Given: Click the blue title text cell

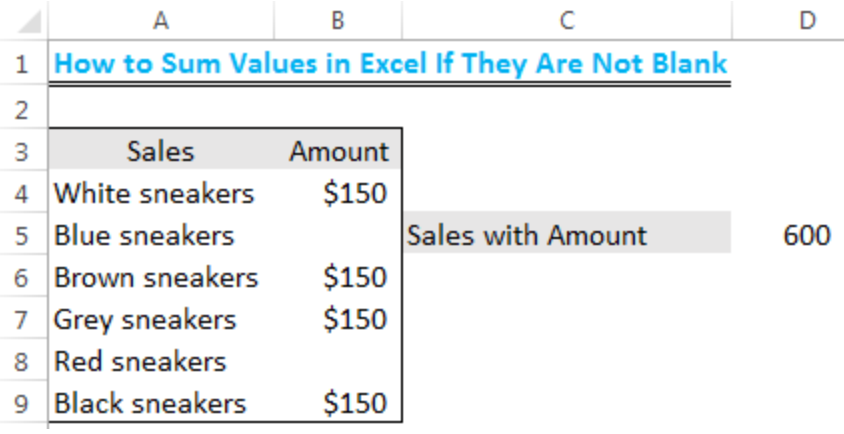Looking at the screenshot, I should click(390, 64).
